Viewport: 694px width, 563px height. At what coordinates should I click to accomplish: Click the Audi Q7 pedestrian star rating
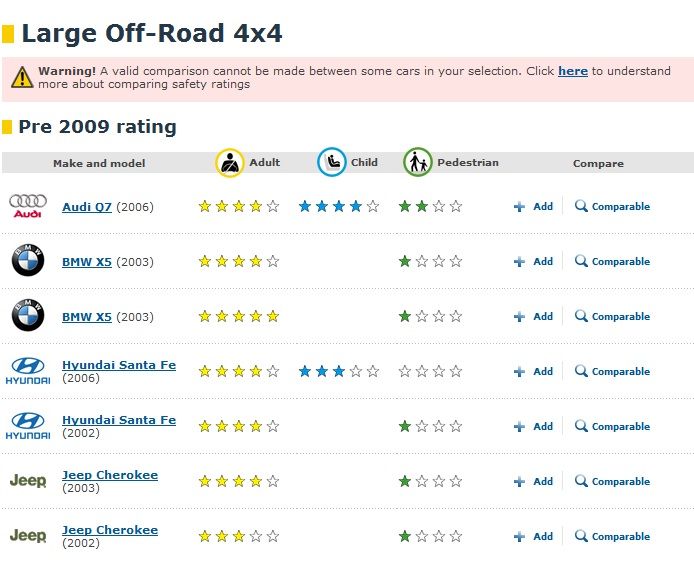[x=430, y=206]
